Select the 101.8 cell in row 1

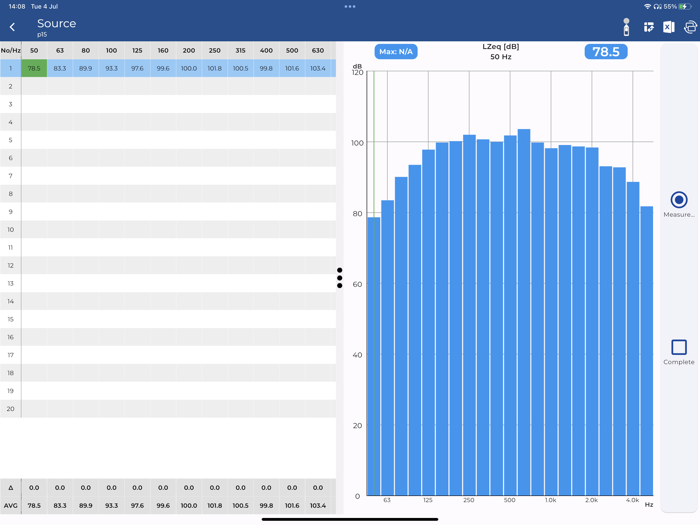pos(215,68)
